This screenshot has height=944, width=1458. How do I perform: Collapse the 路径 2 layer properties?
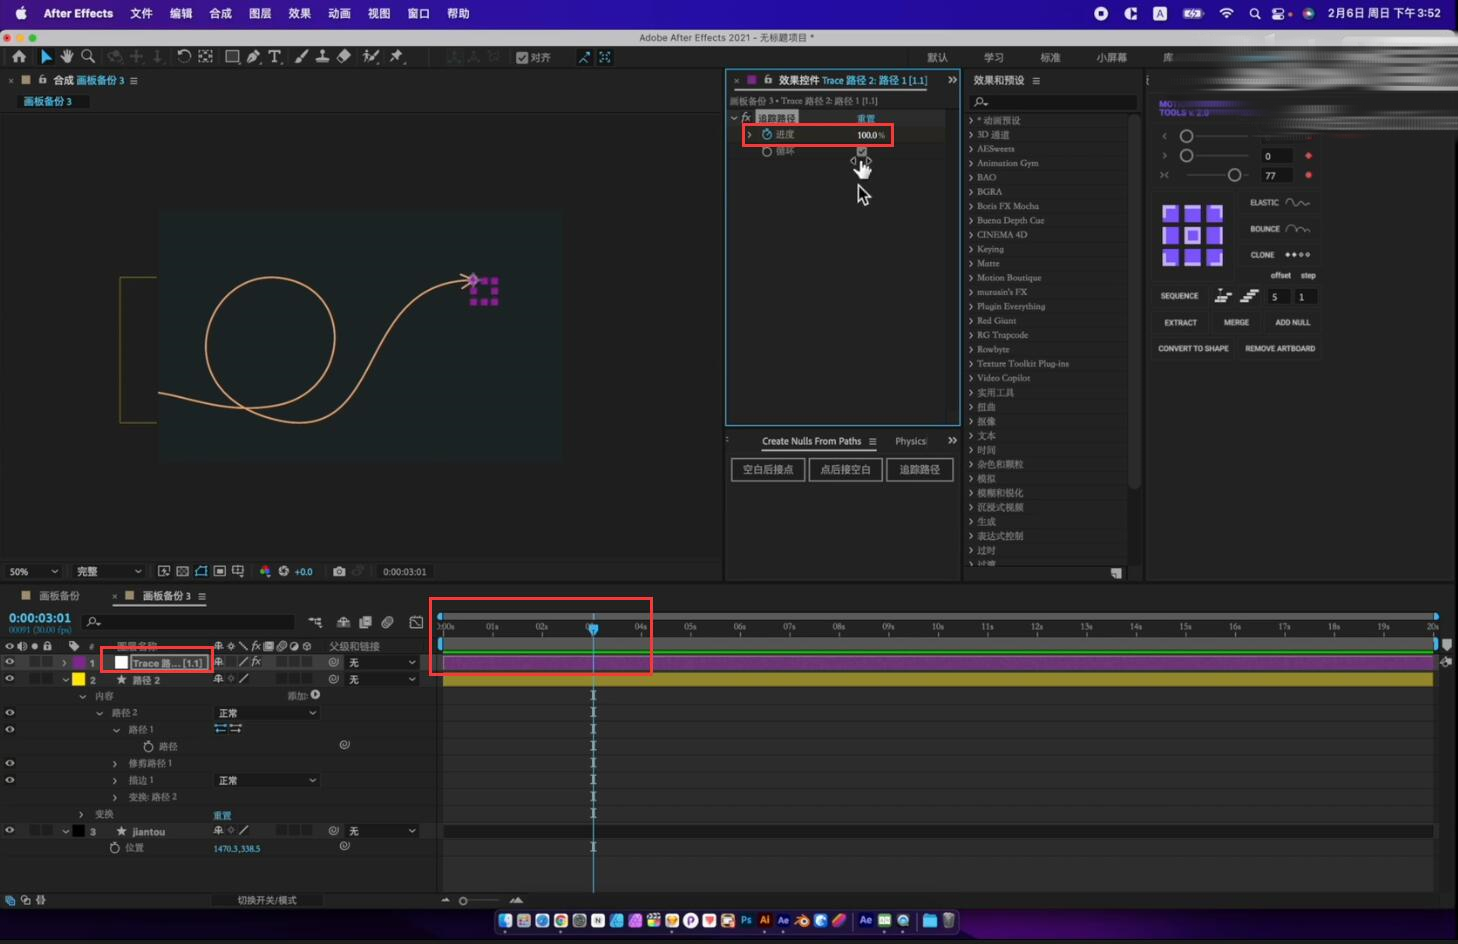point(66,680)
